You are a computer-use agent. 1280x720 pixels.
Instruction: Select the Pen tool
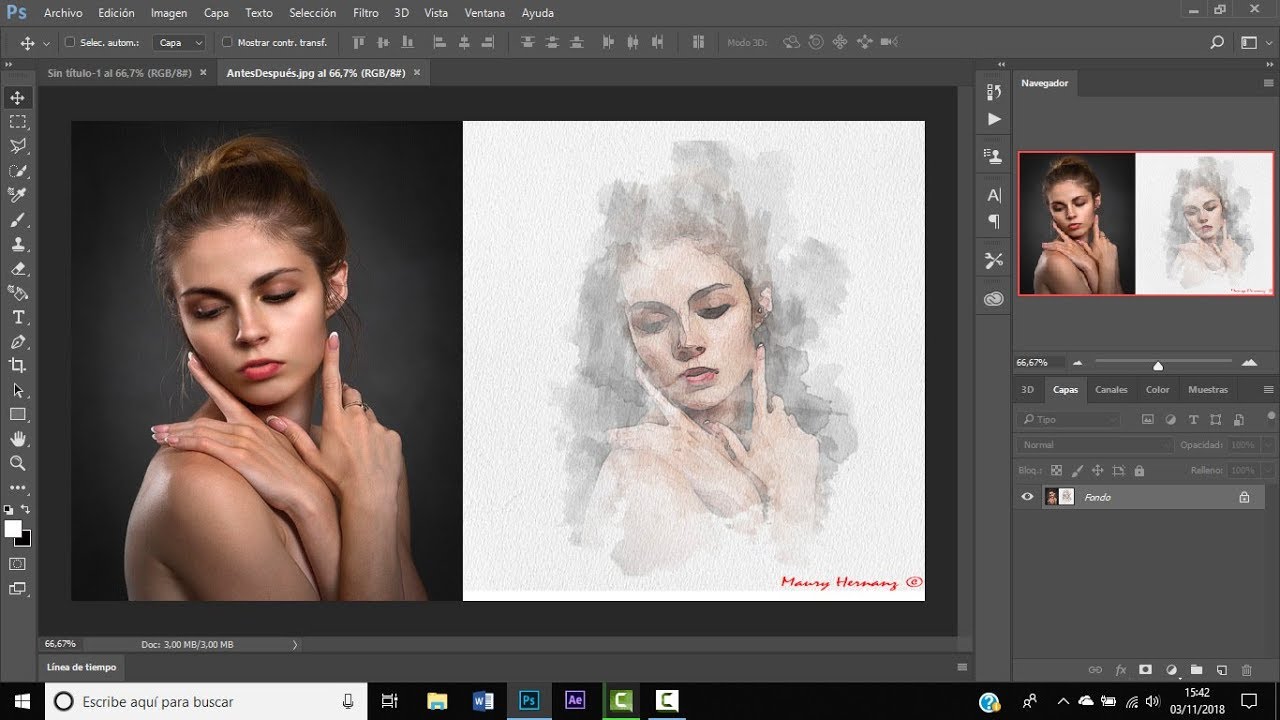point(18,342)
